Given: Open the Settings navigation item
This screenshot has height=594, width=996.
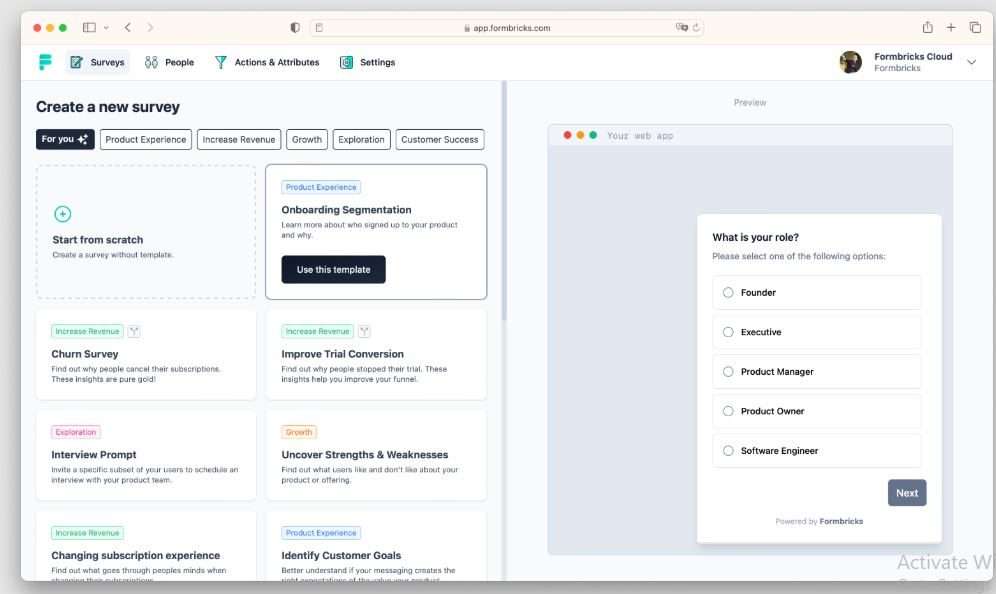Looking at the screenshot, I should [x=367, y=62].
